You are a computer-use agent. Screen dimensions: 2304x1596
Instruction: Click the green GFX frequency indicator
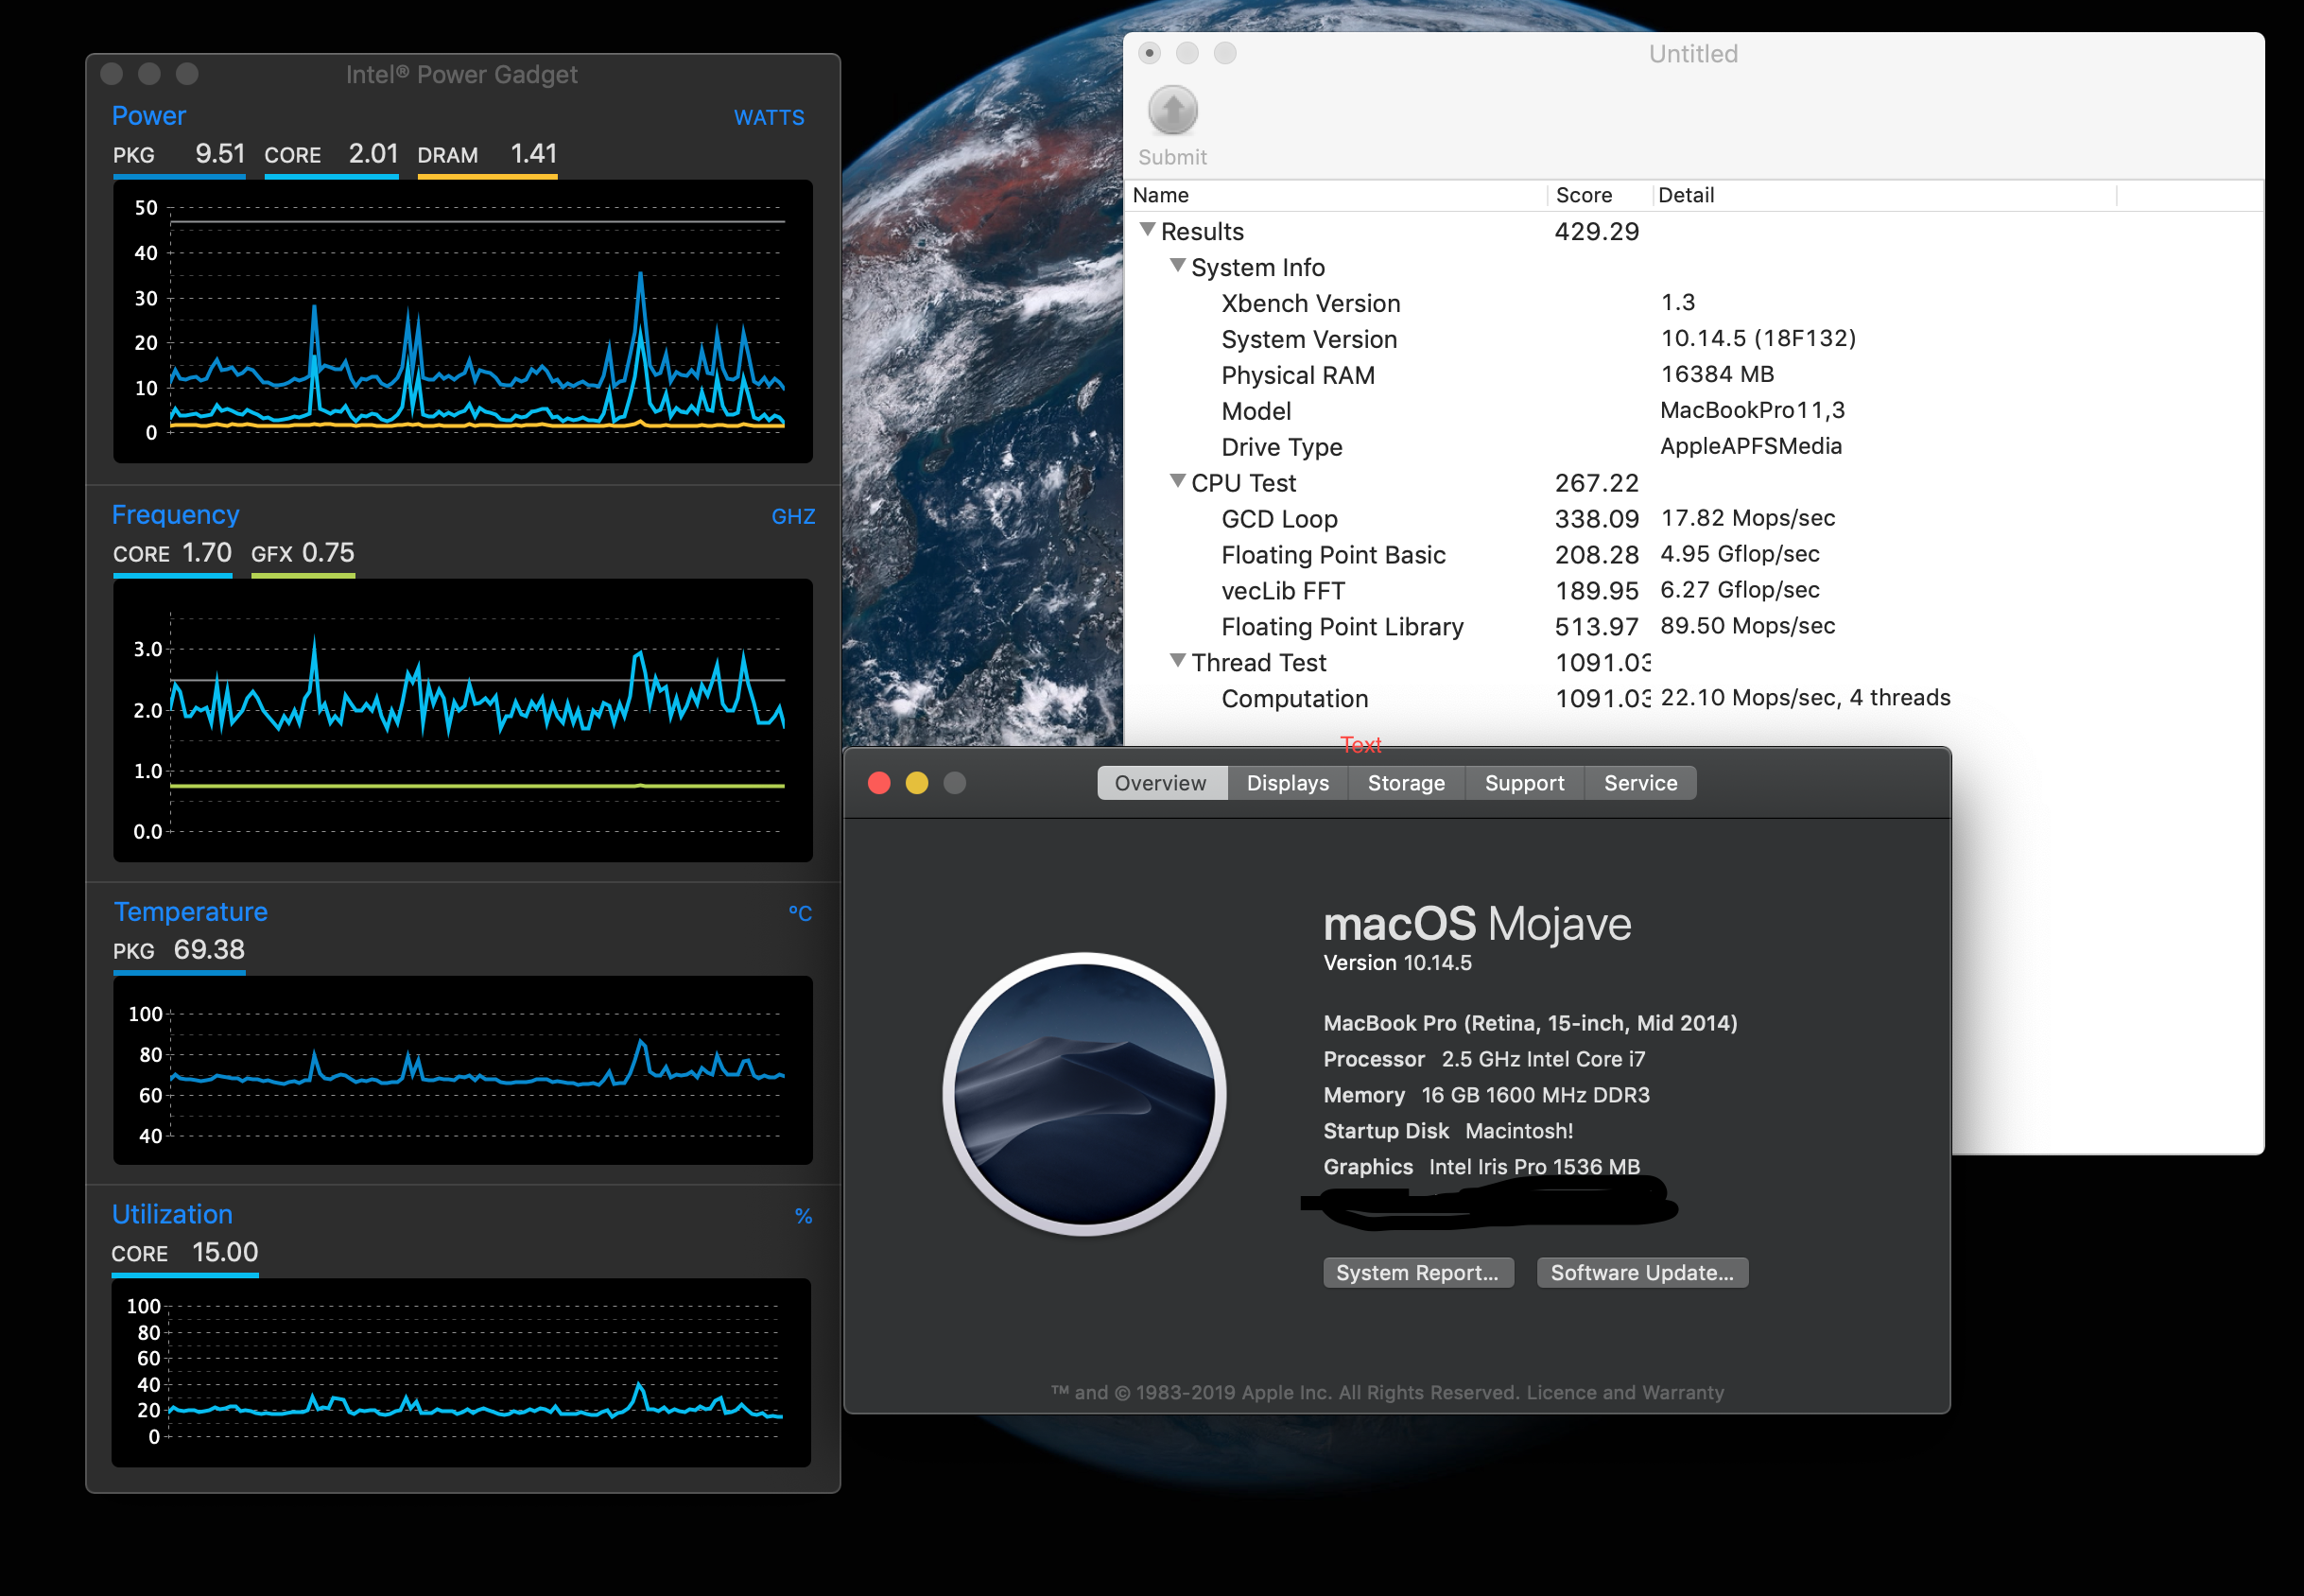(302, 575)
